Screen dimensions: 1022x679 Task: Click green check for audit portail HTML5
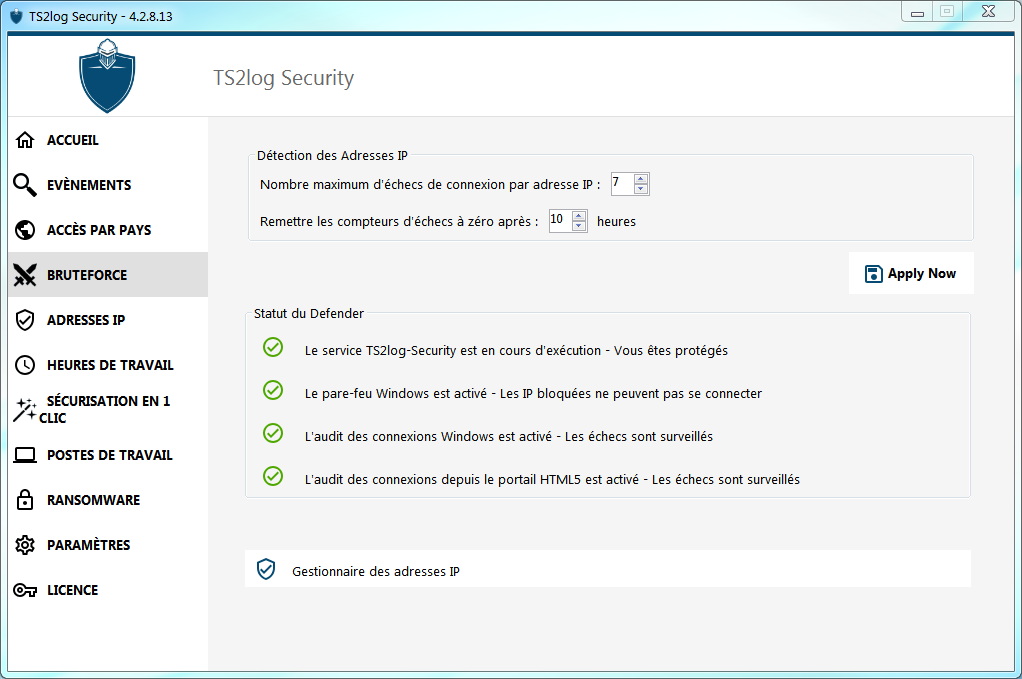273,476
